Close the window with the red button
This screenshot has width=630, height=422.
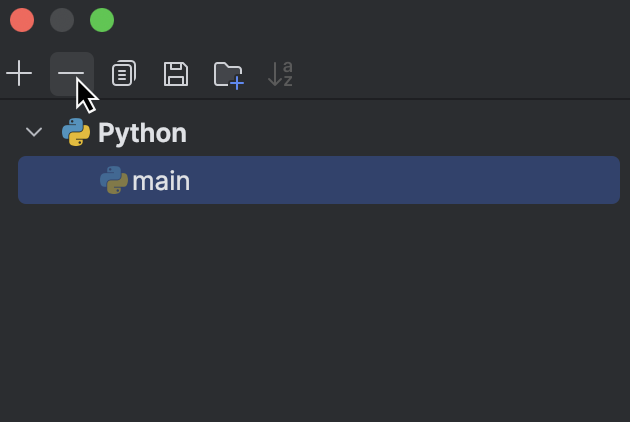click(x=22, y=20)
